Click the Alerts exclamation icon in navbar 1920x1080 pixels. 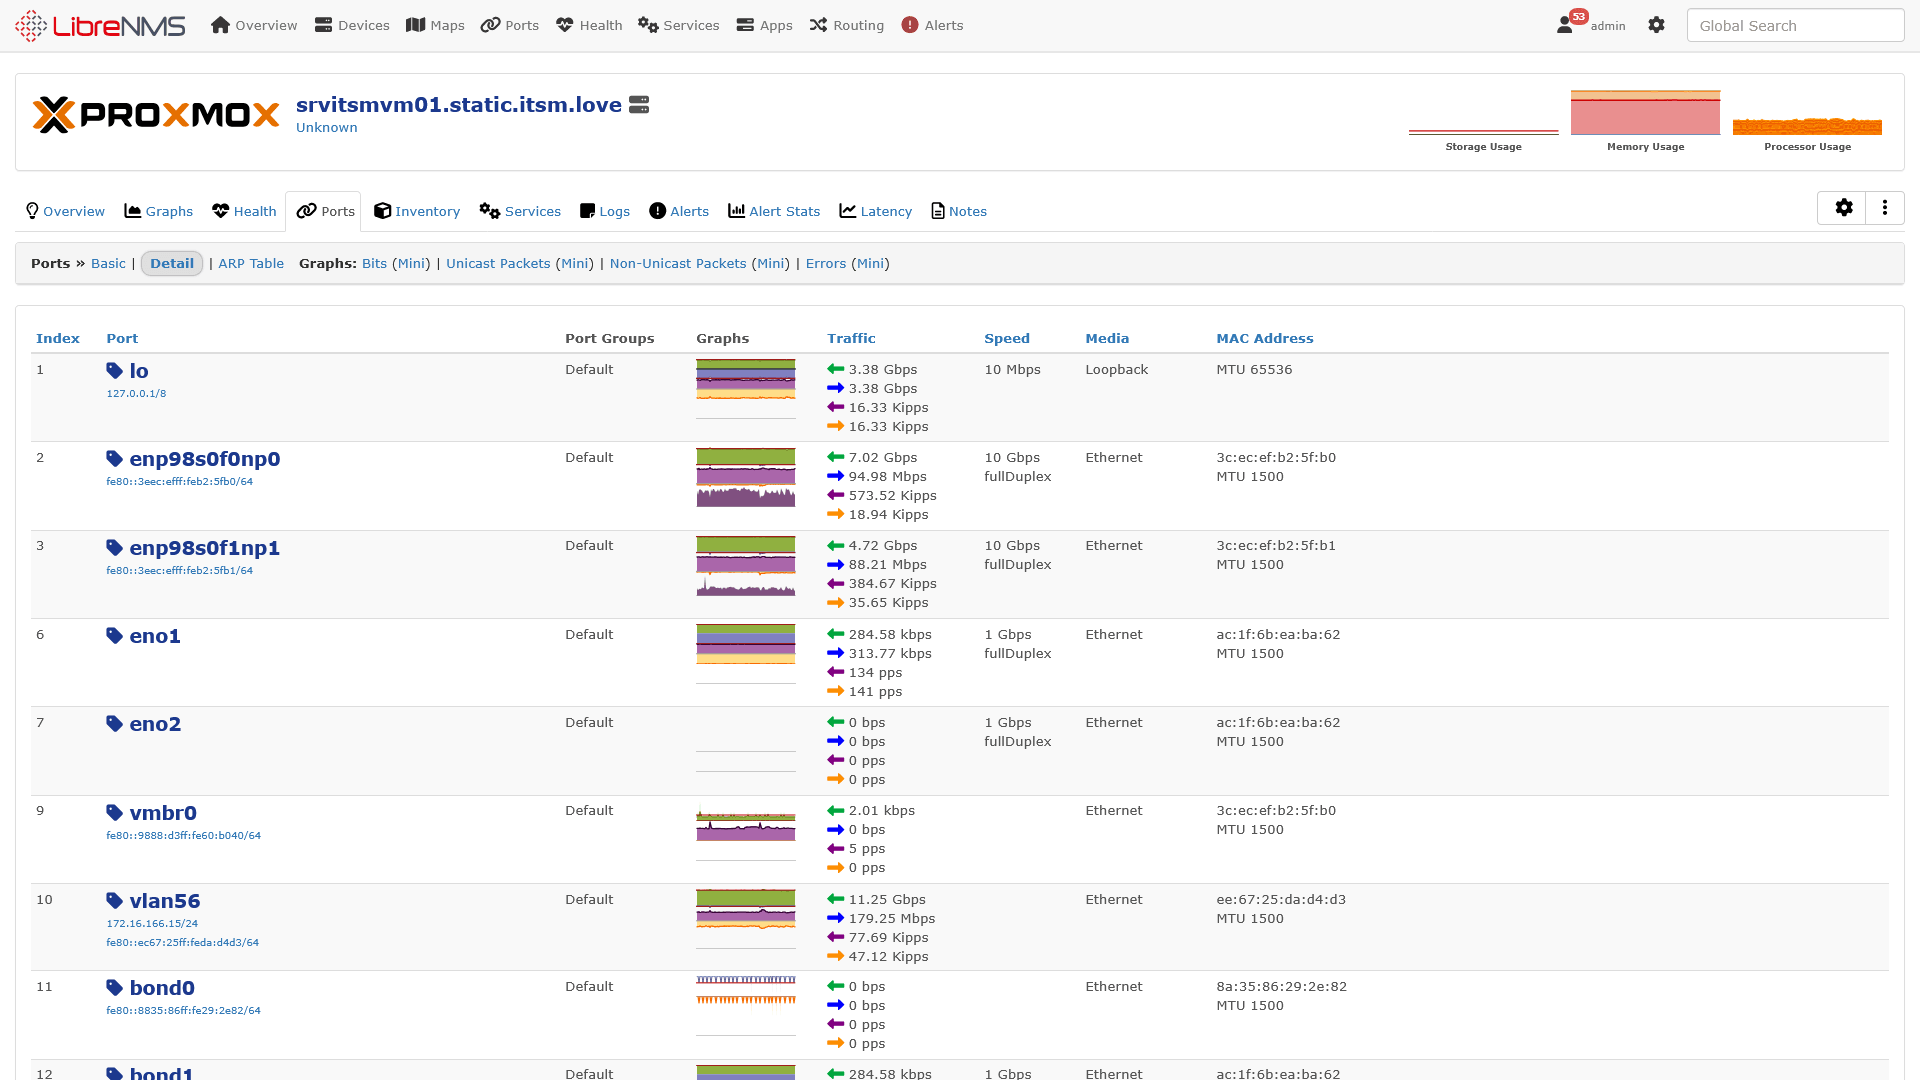tap(909, 25)
